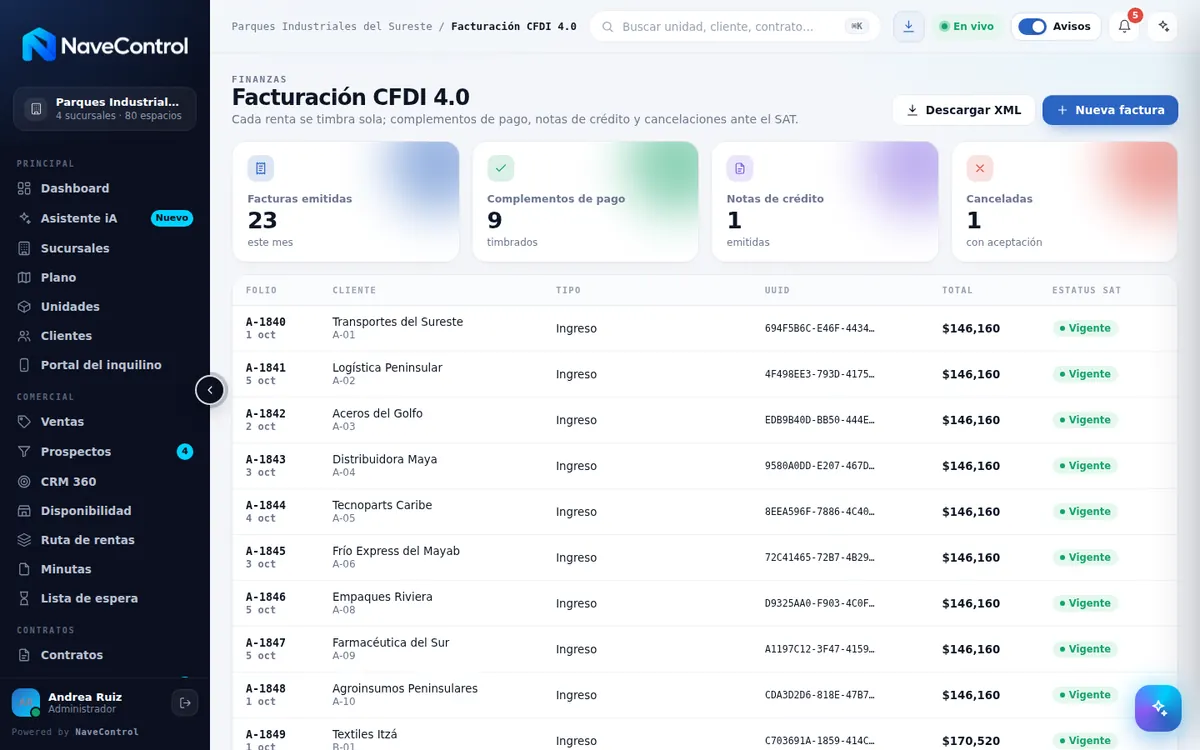The width and height of the screenshot is (1200, 750).
Task: Click the FOLIO column header
Action: (x=261, y=290)
